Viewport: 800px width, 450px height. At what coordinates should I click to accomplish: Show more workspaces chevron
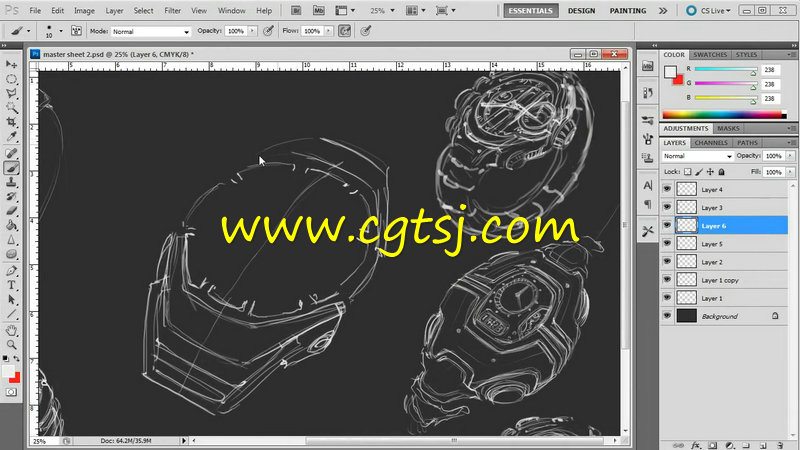coord(663,11)
